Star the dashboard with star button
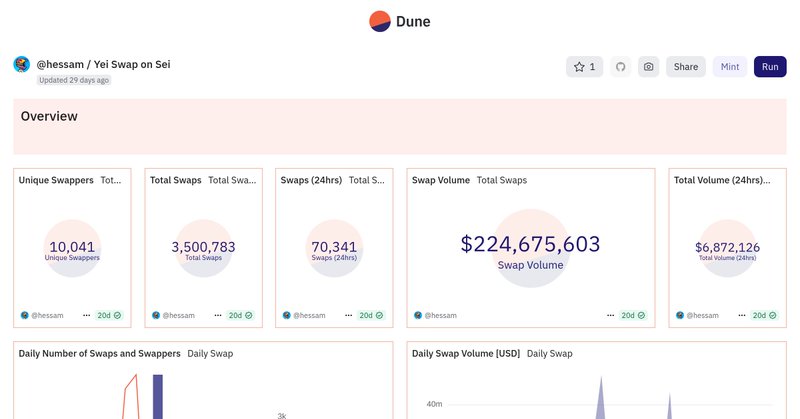The image size is (800, 419). pos(584,67)
